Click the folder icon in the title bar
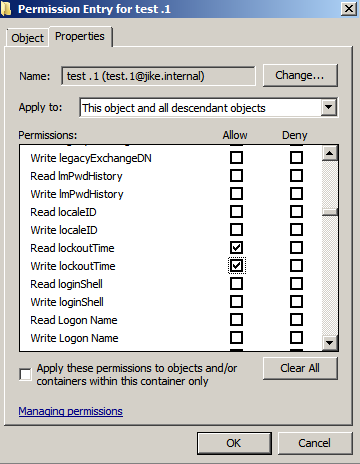 [x=6, y=9]
